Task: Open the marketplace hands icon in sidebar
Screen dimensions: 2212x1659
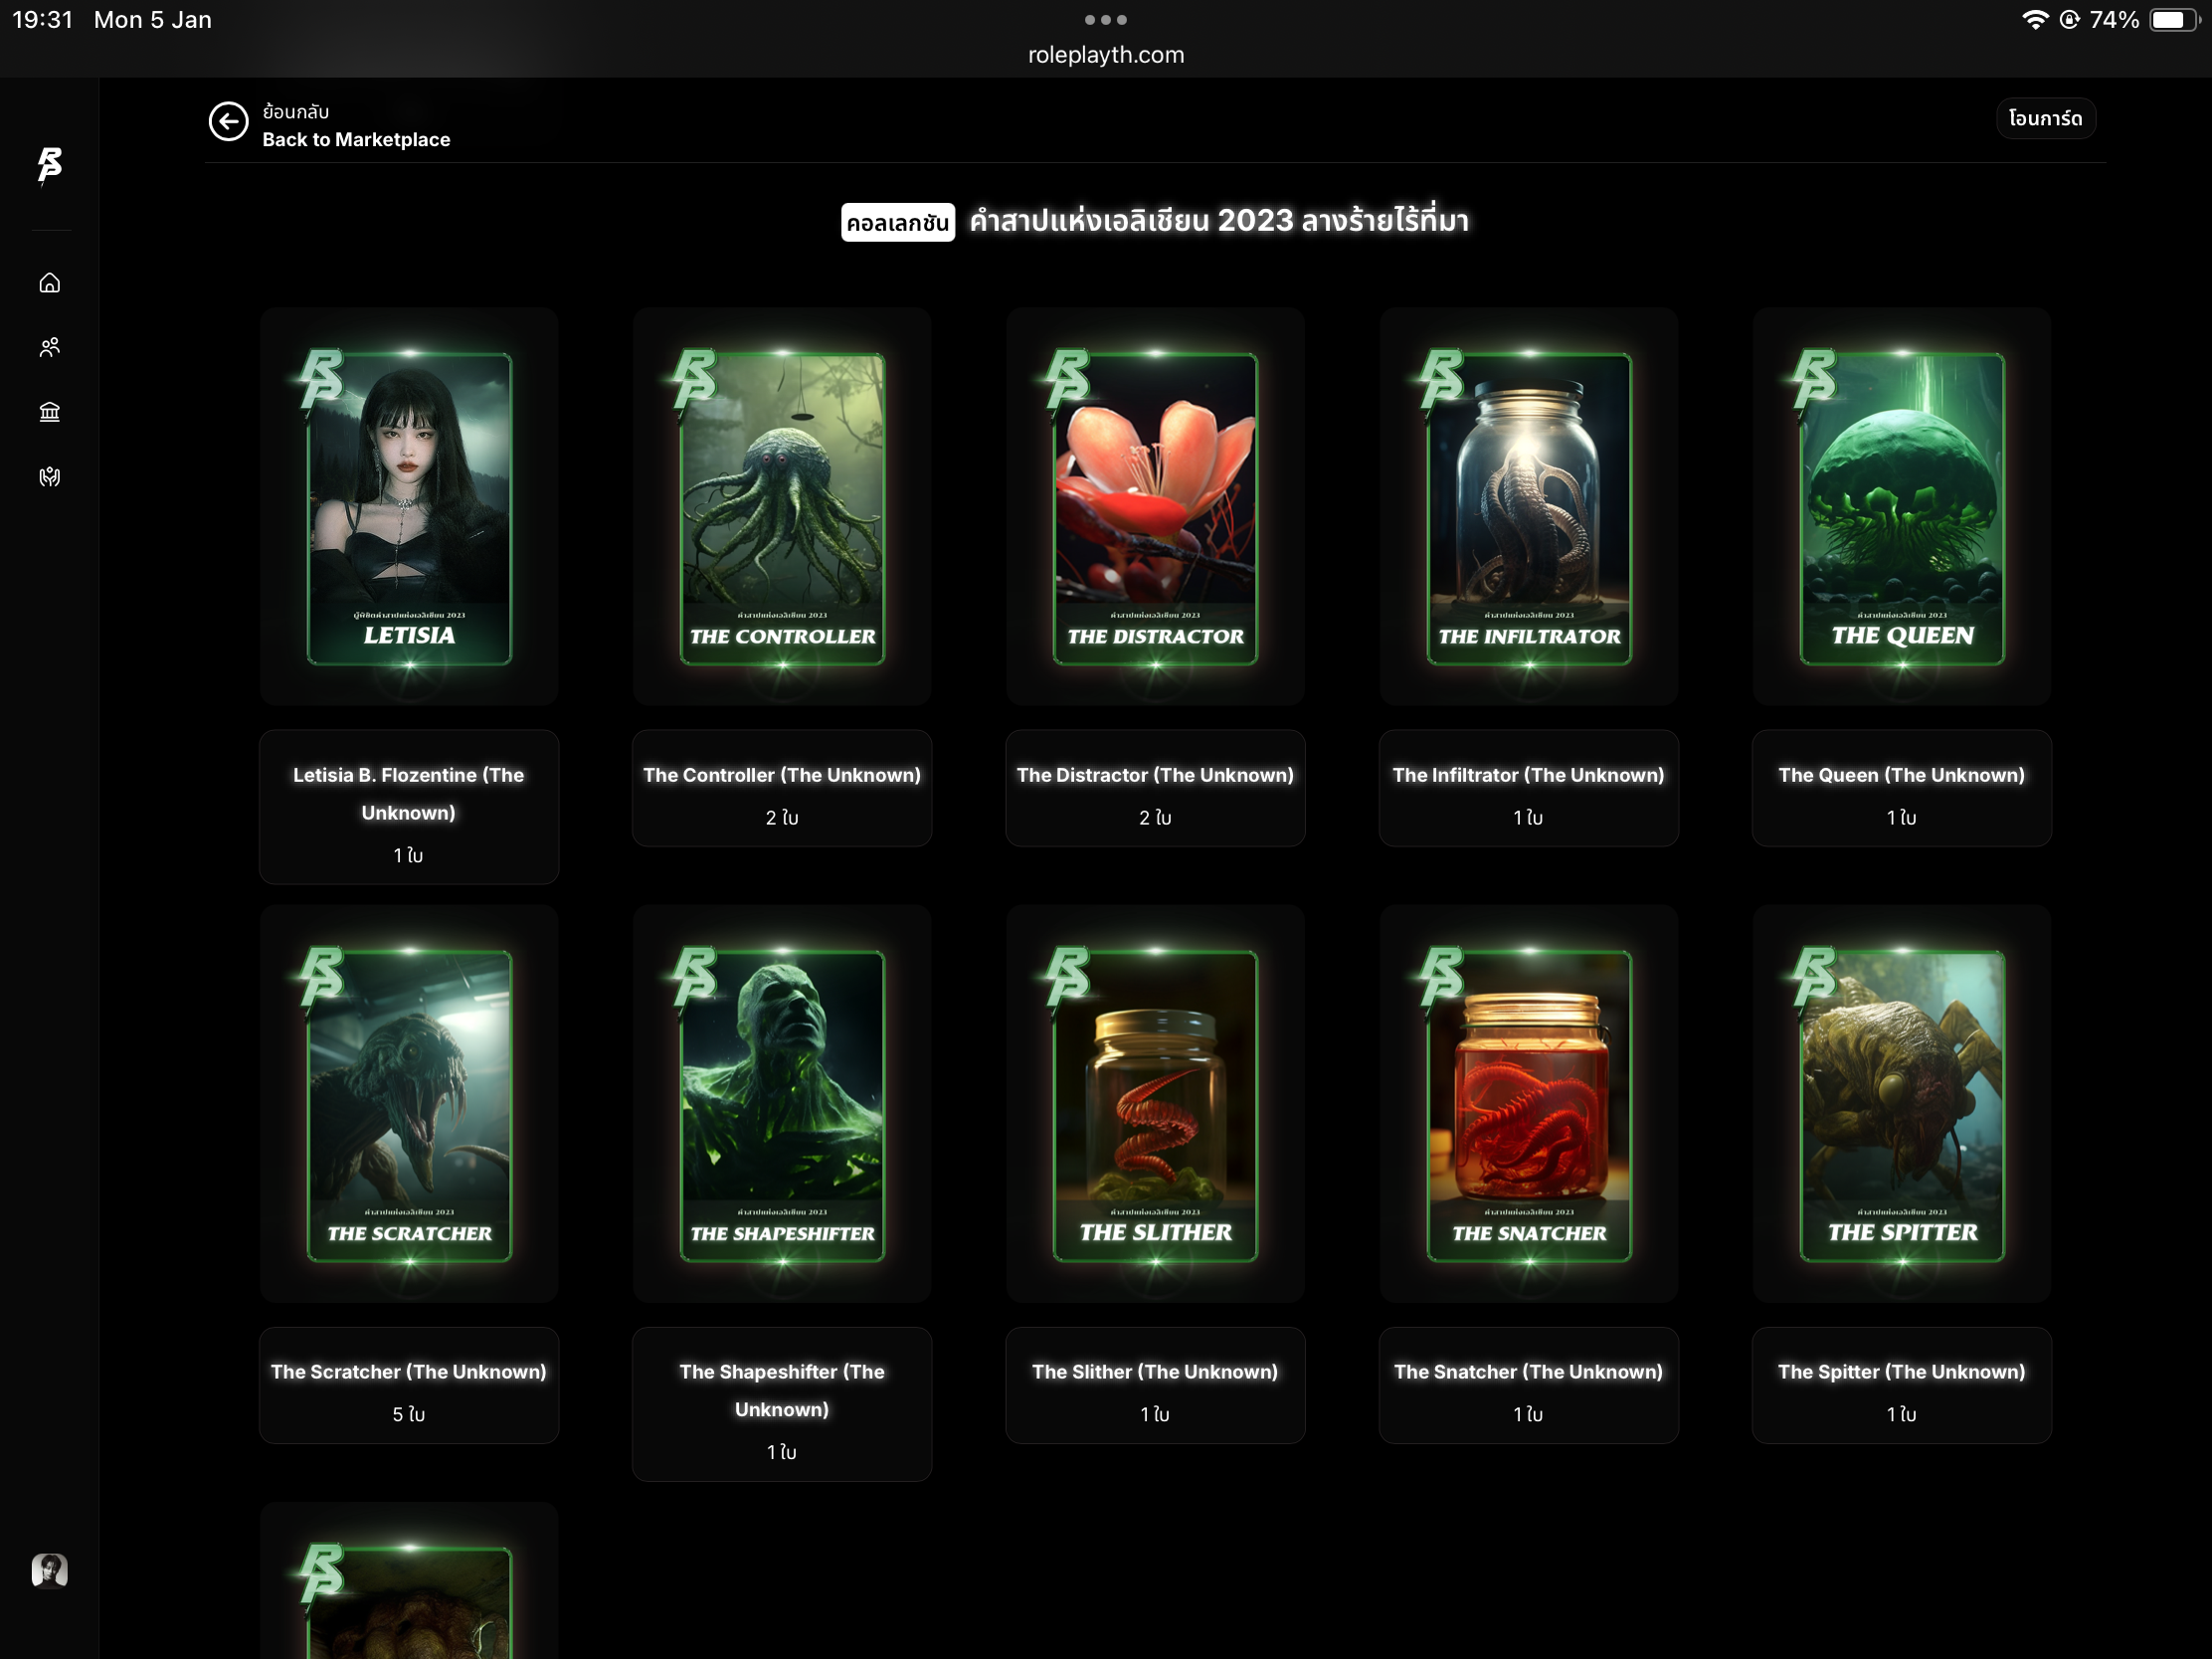Action: [49, 477]
